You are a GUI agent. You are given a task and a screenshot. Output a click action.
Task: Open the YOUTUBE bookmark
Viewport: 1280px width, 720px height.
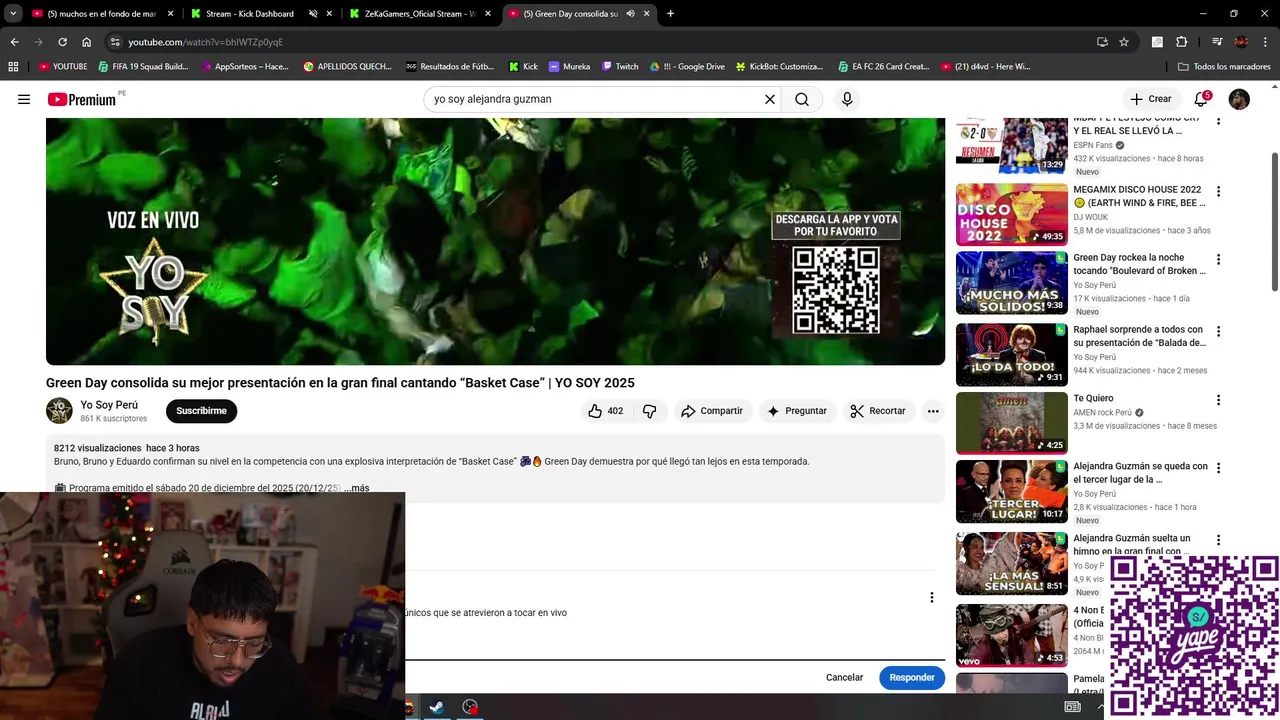(x=63, y=67)
